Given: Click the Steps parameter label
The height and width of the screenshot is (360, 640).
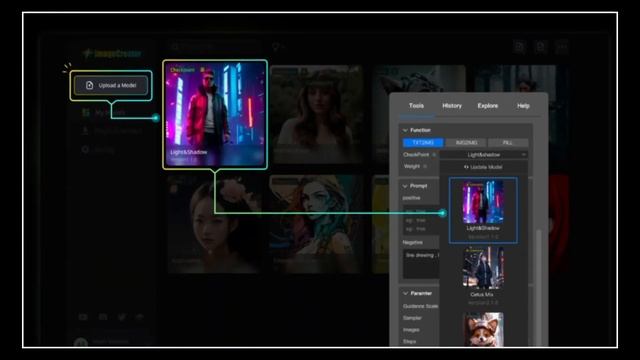Looking at the screenshot, I should 409,341.
